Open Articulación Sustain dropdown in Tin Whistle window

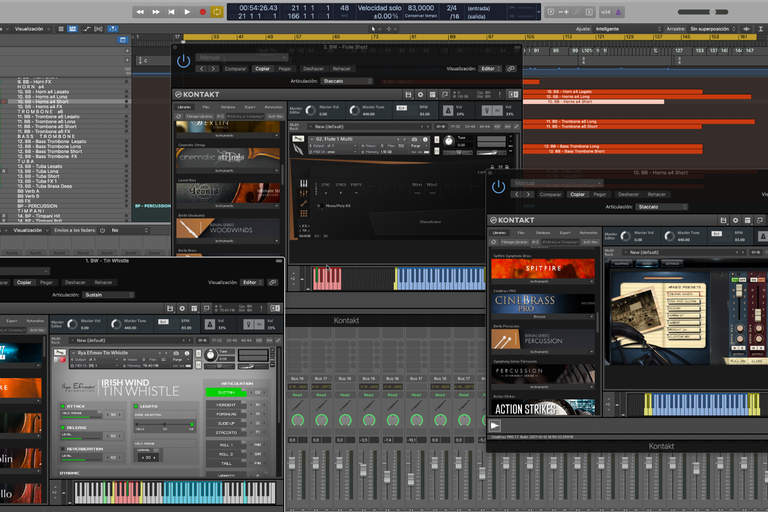point(108,295)
